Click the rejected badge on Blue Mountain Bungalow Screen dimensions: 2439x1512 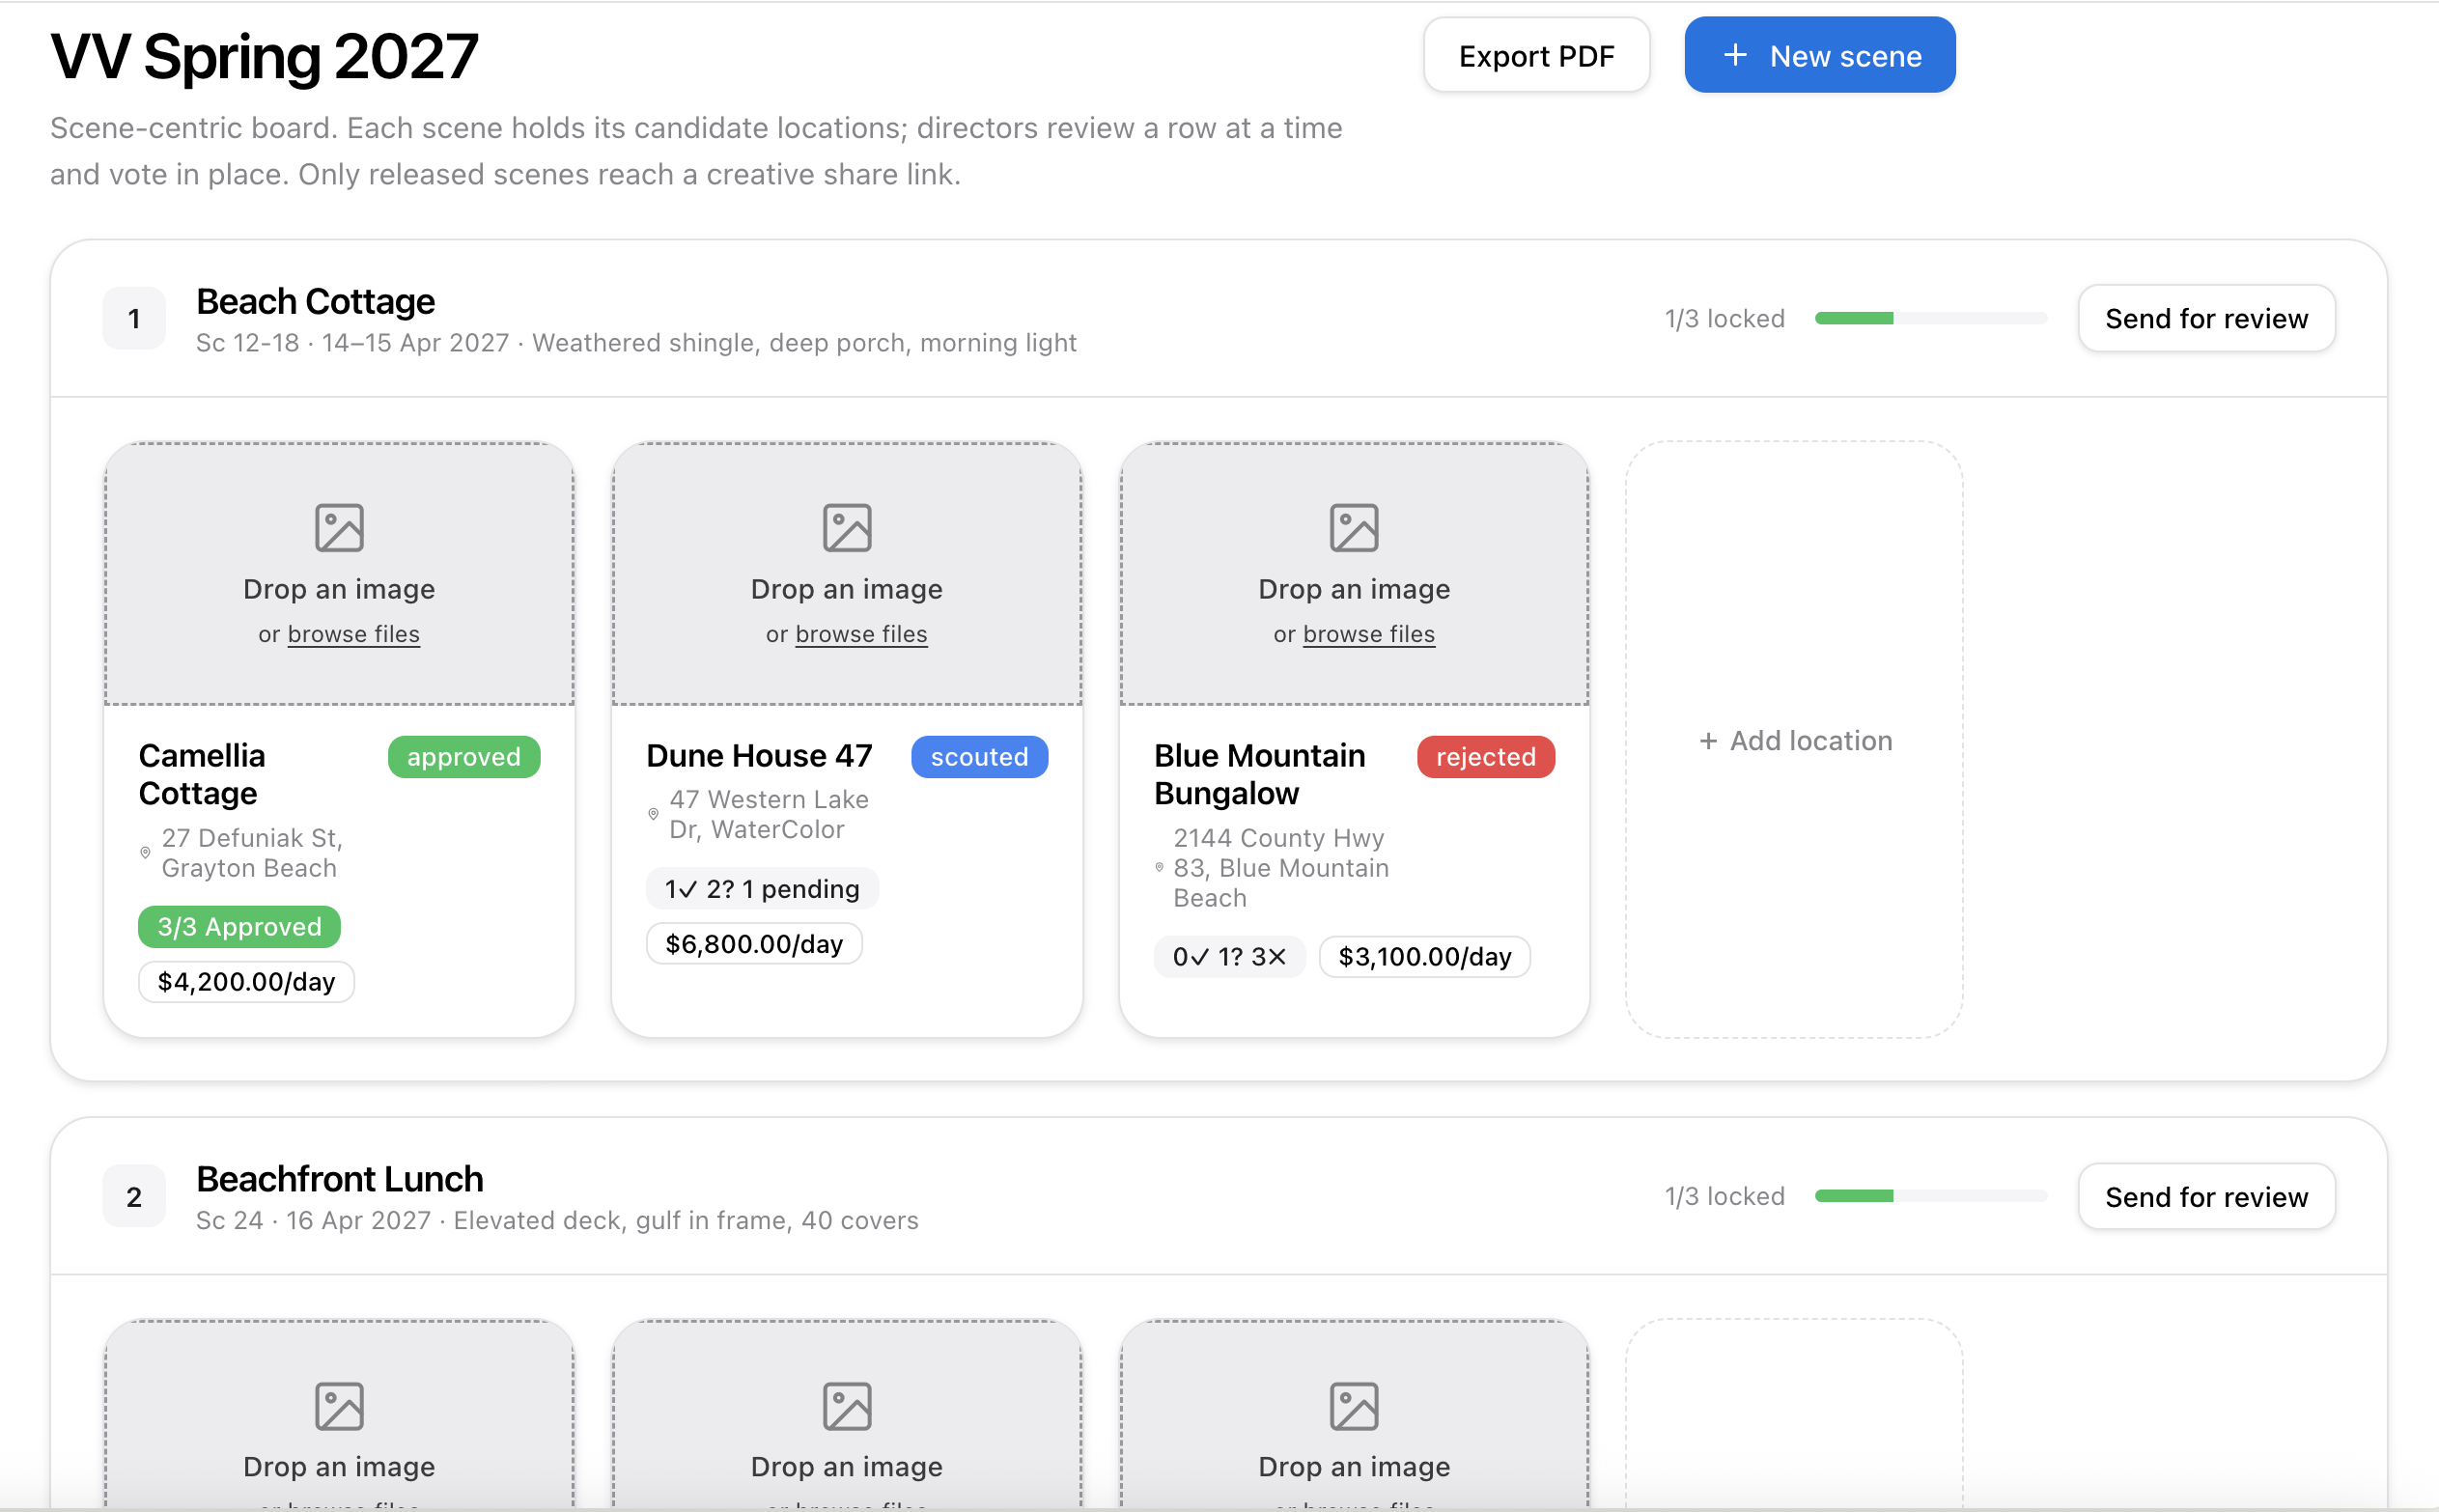pos(1485,757)
